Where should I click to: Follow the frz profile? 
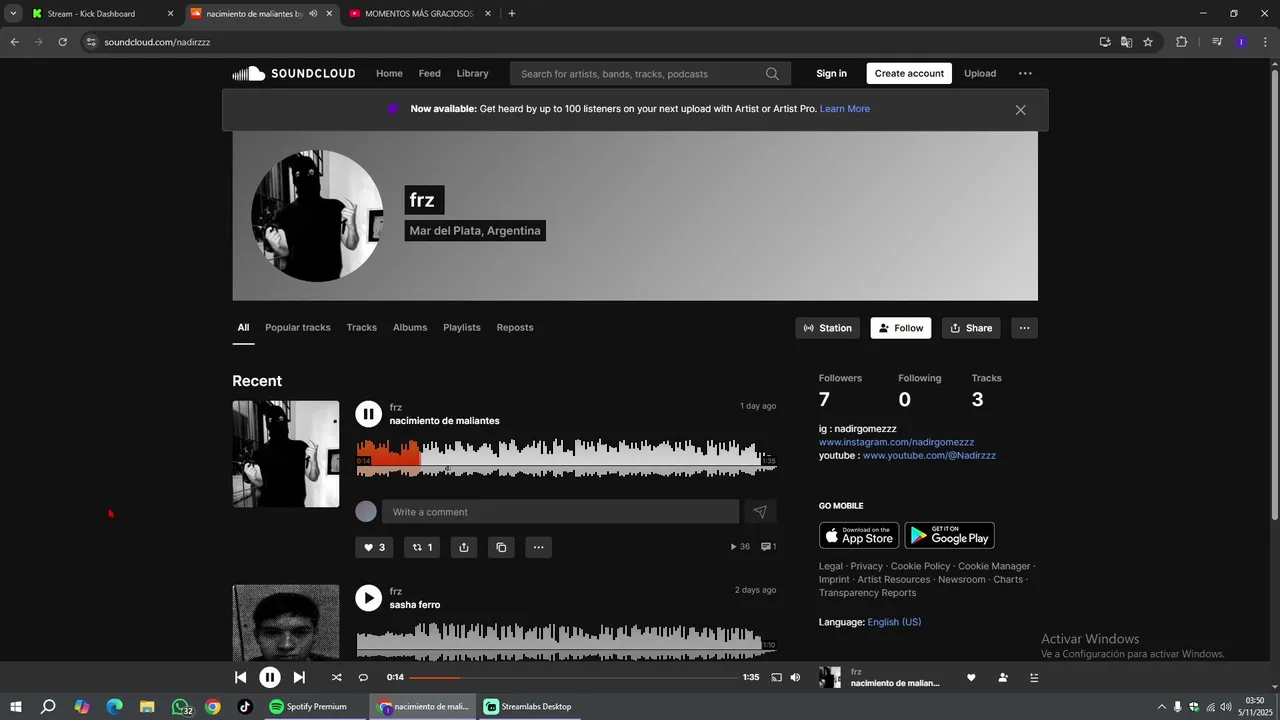coord(901,328)
